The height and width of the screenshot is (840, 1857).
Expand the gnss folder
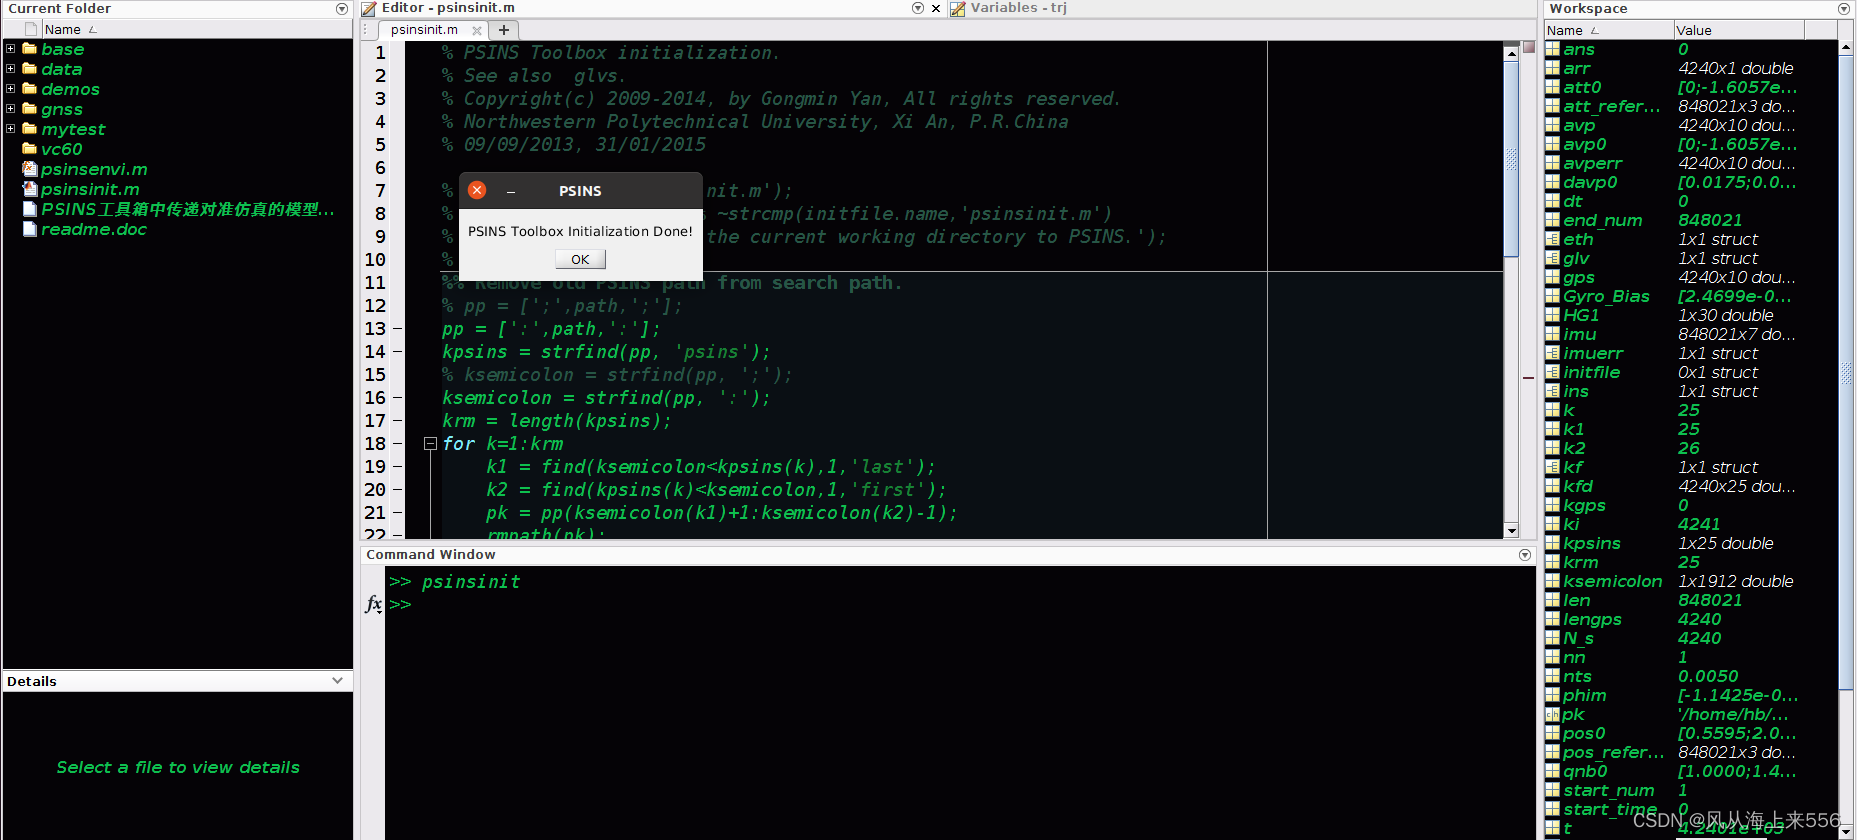10,108
